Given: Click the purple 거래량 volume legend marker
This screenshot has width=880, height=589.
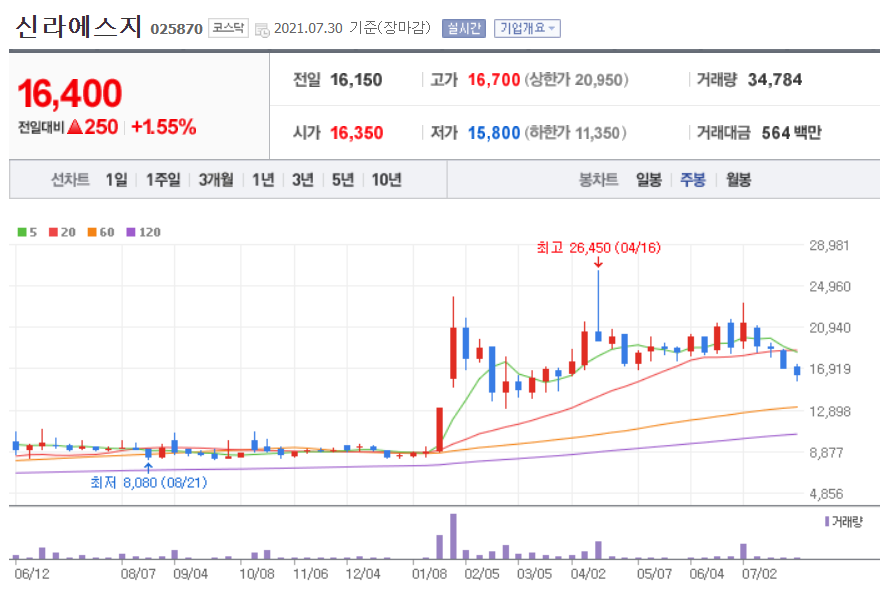Looking at the screenshot, I should pos(827,522).
